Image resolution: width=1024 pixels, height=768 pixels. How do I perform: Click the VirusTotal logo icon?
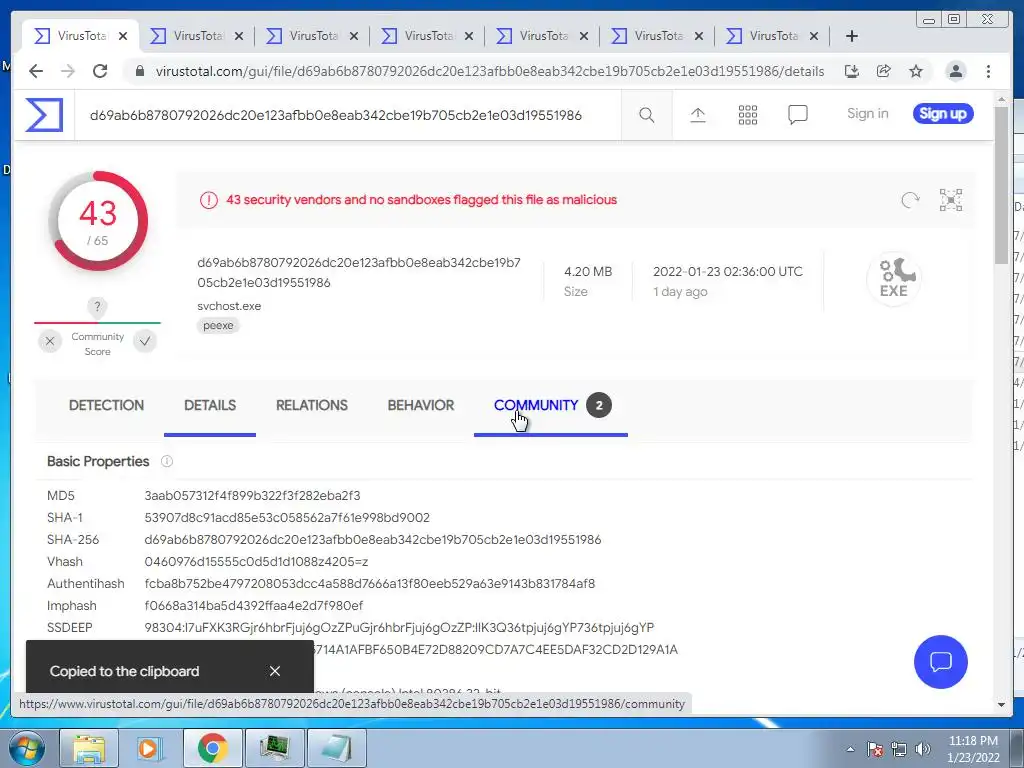[44, 115]
